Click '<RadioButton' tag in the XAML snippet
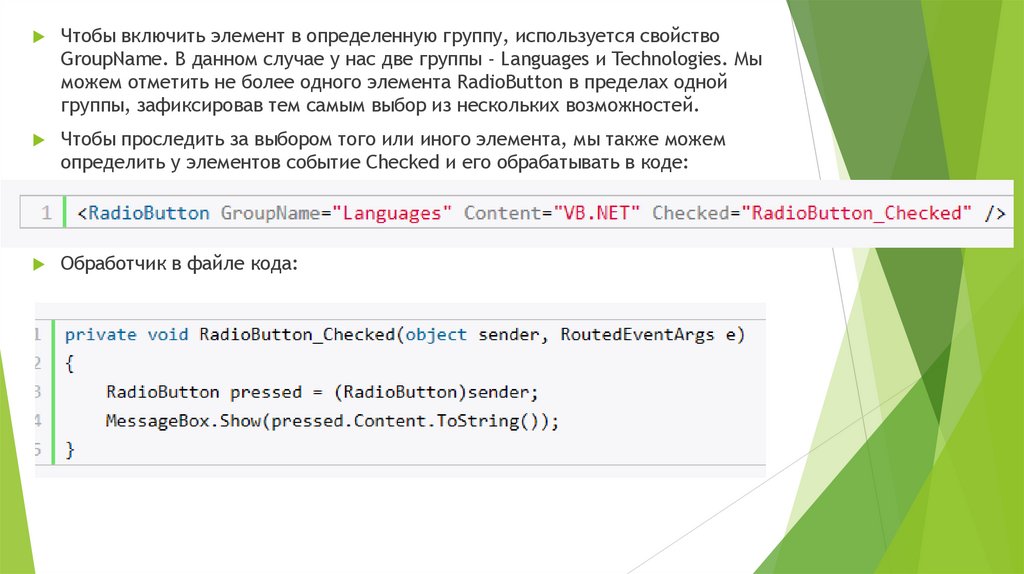 143,213
